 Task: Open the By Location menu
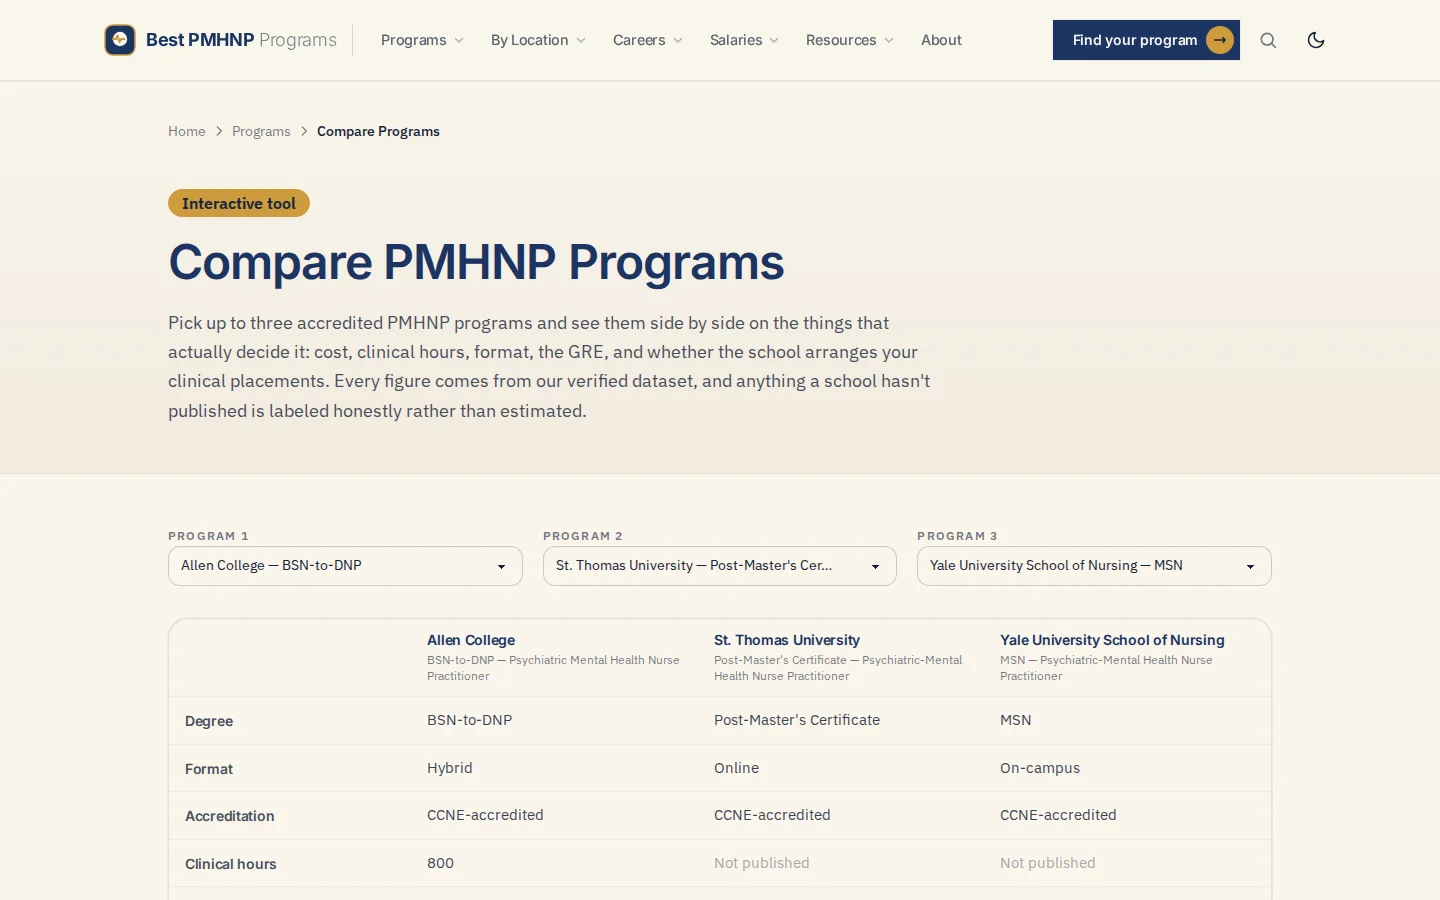click(538, 40)
